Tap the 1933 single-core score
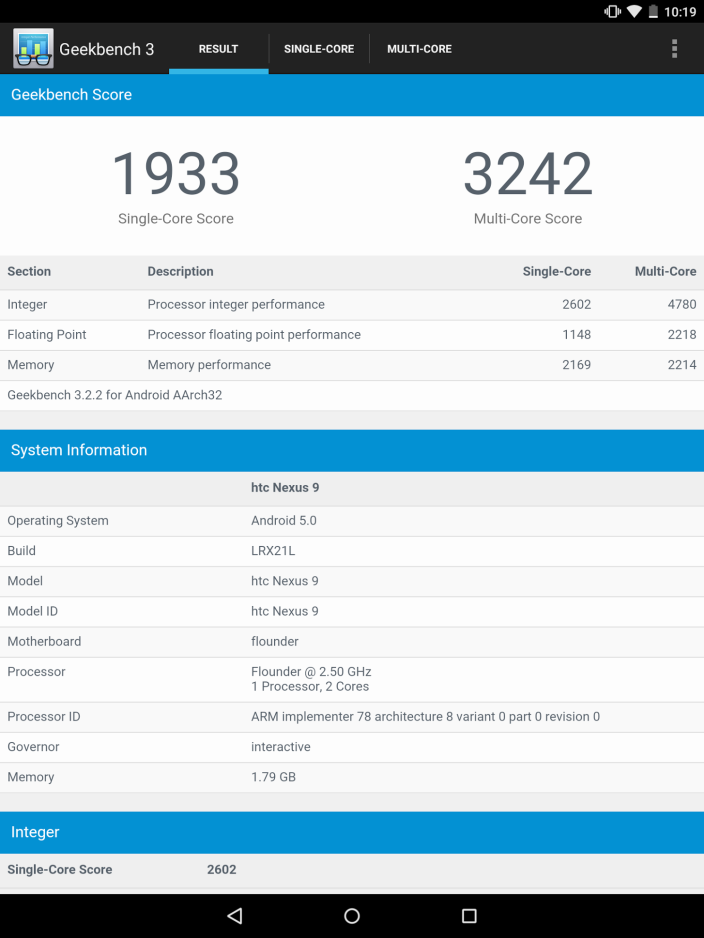 click(176, 175)
